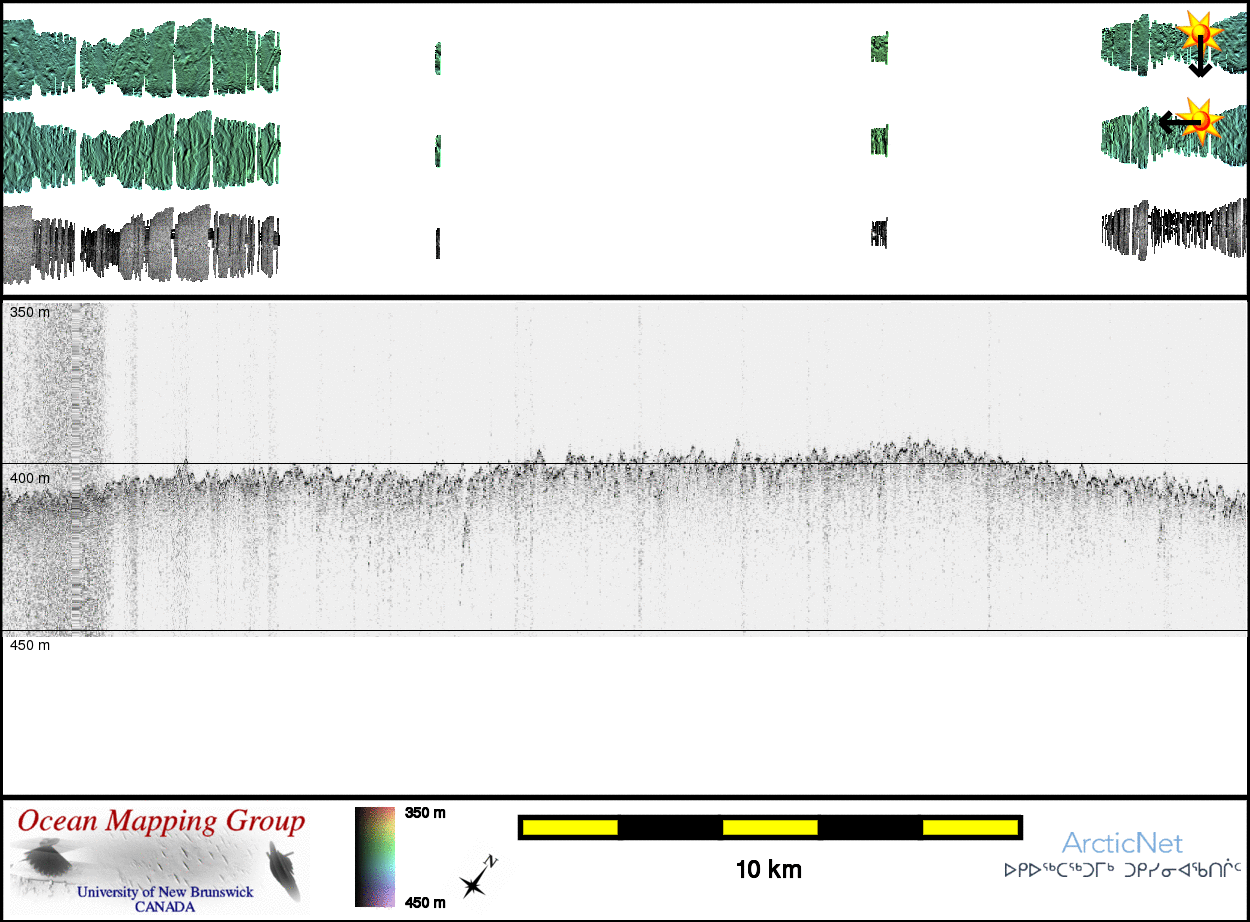Click the Inuktitut syllabics text under ArcticNet
This screenshot has height=922, width=1250.
point(1122,870)
